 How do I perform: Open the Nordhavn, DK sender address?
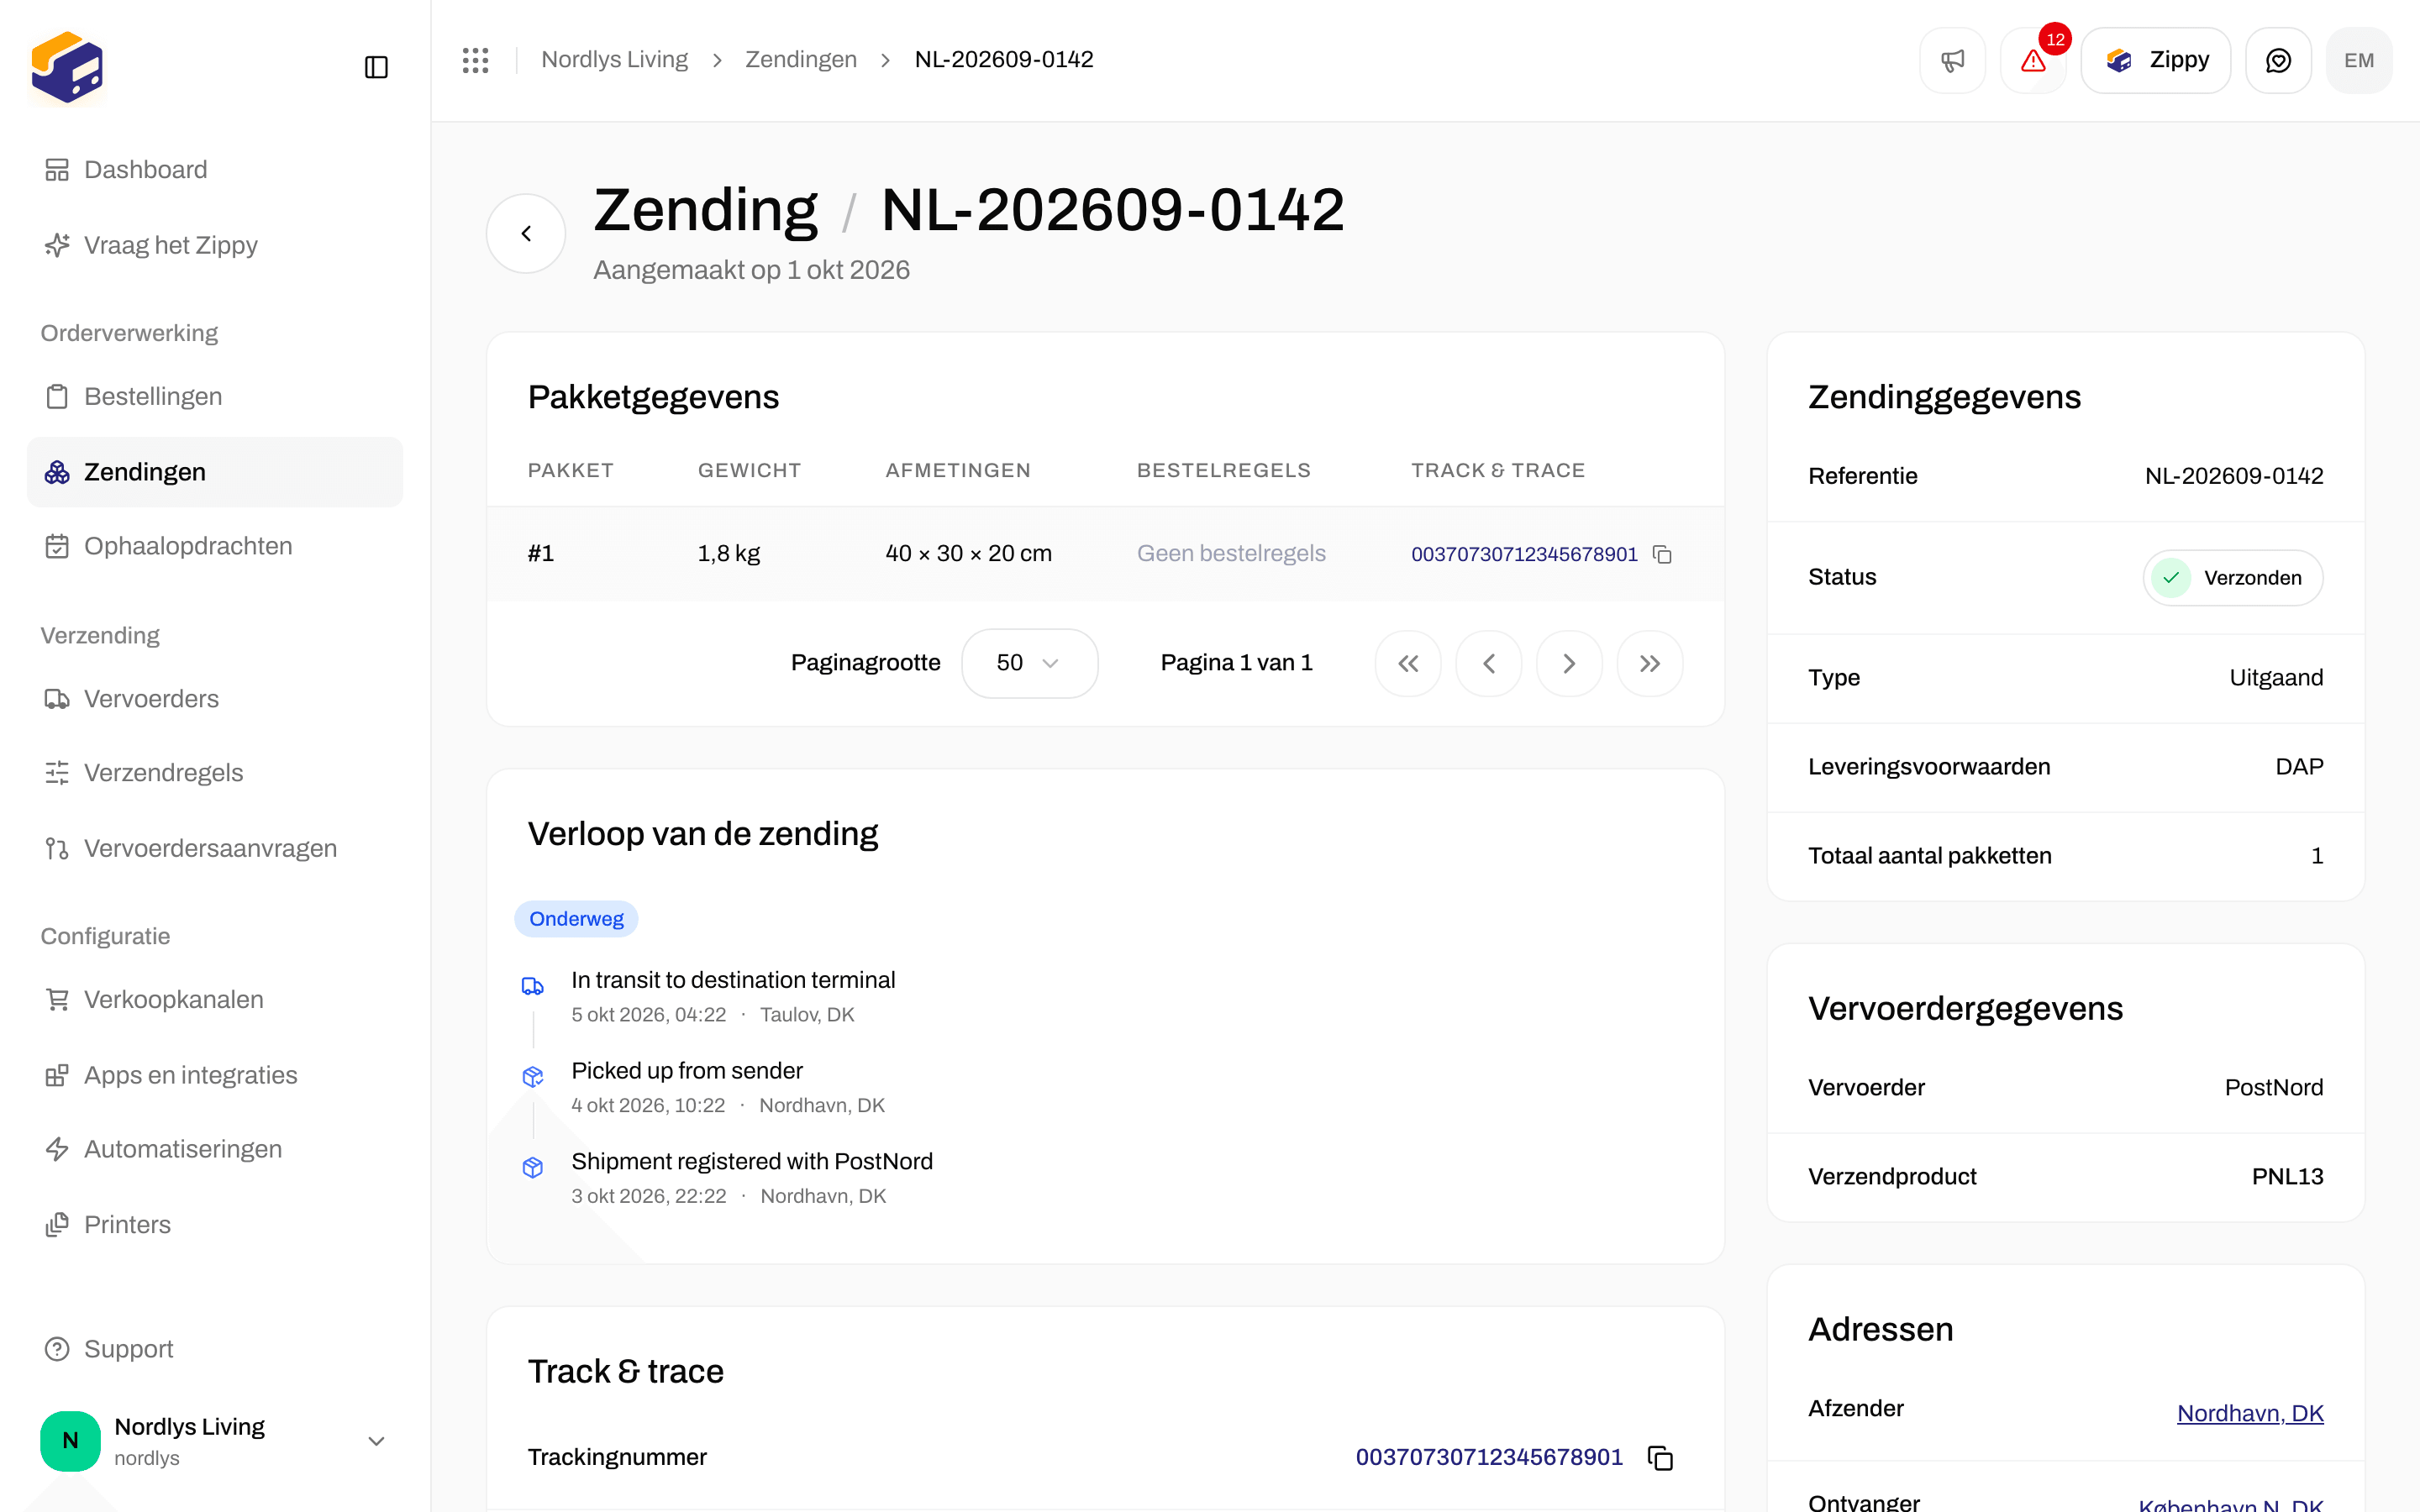[2250, 1413]
